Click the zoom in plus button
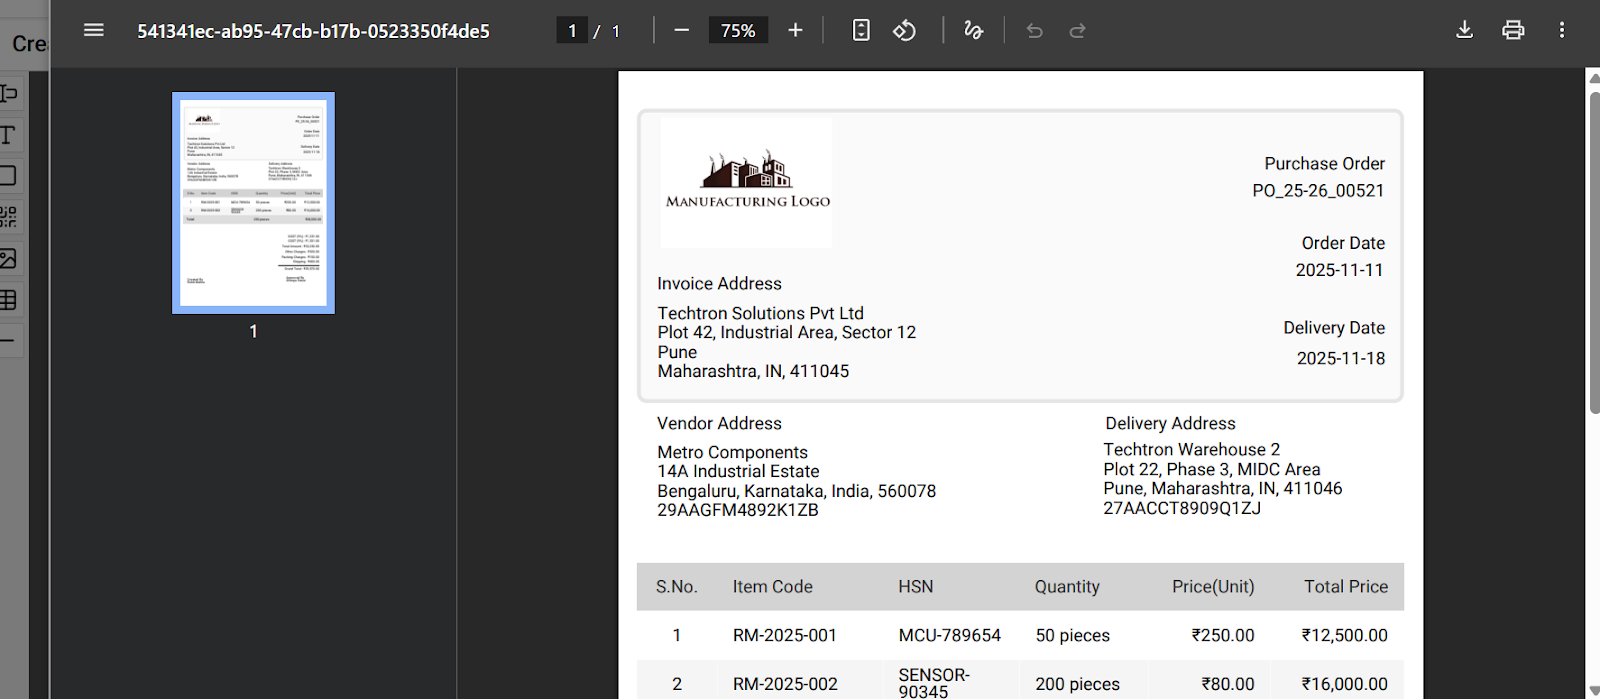Screen dimensions: 1600x699 coord(795,30)
